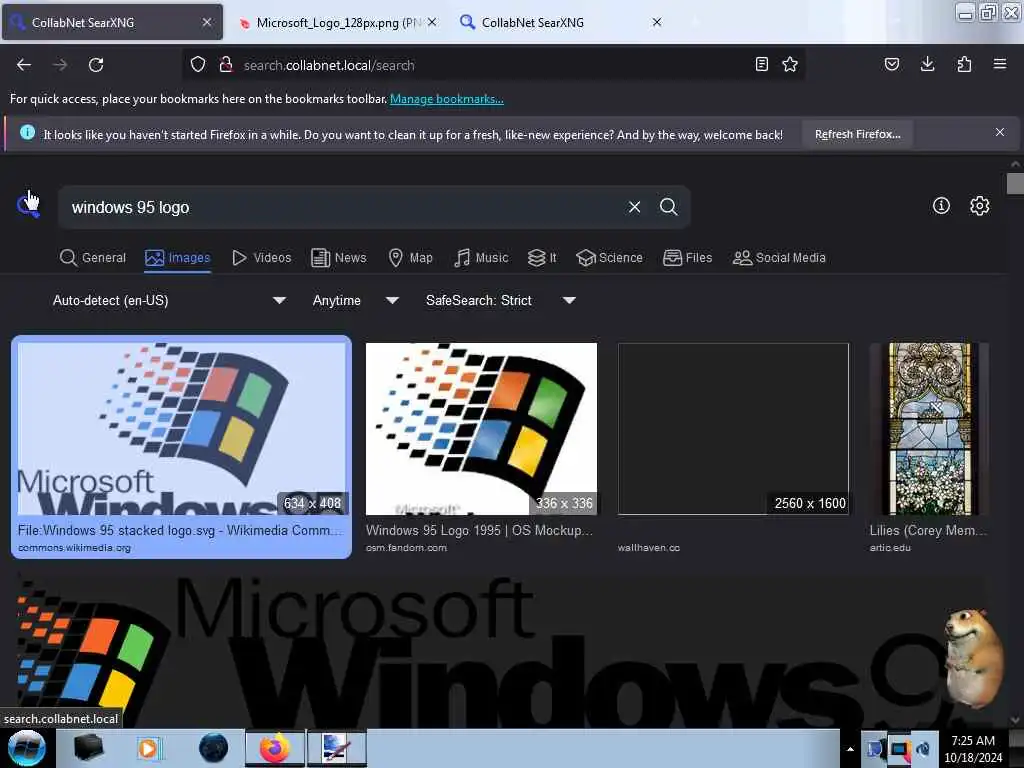This screenshot has height=768, width=1024.
Task: Open the dark globe taskbar icon
Action: pos(214,748)
